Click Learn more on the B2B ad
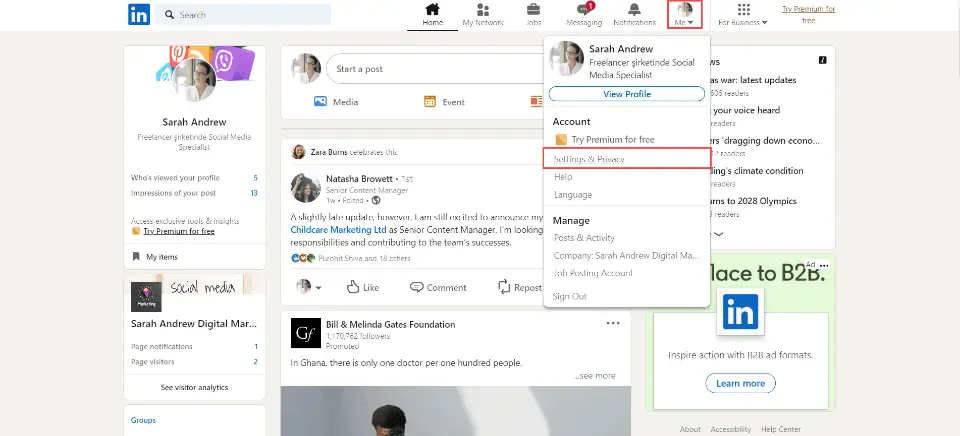Viewport: 960px width, 436px height. coord(740,383)
